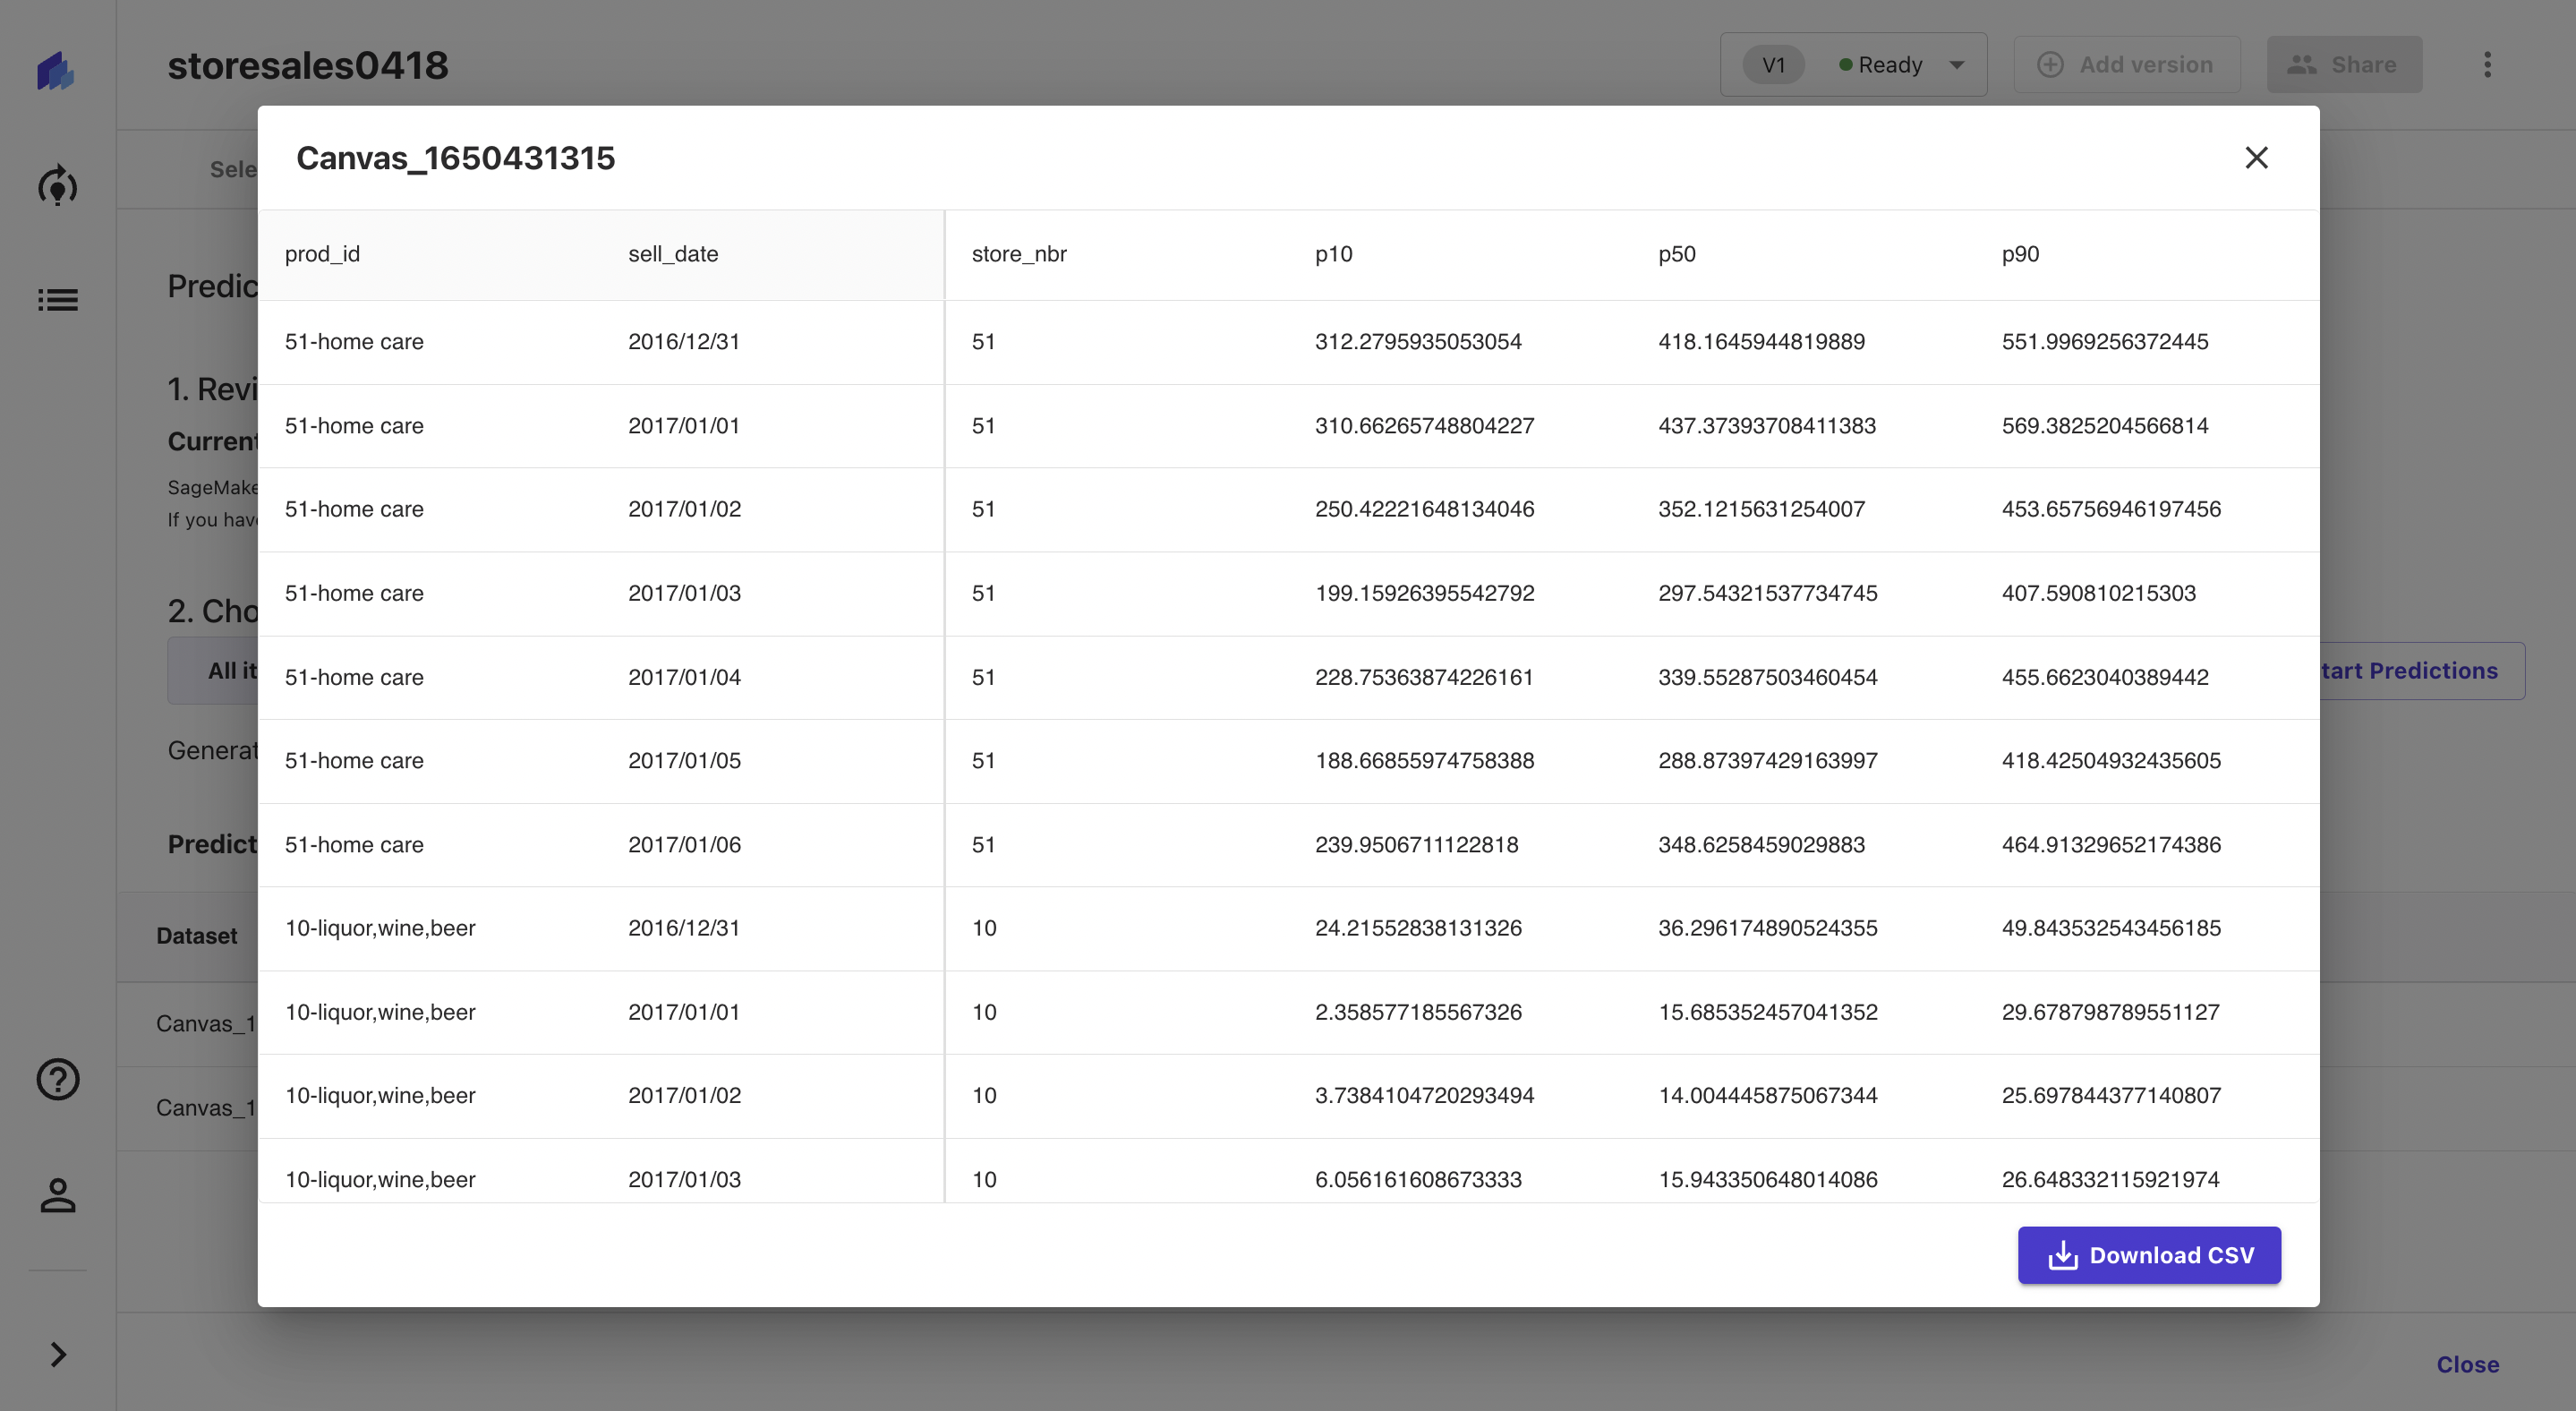The width and height of the screenshot is (2576, 1411).
Task: Click the p90 value 551.9969256372445
Action: pos(2104,342)
